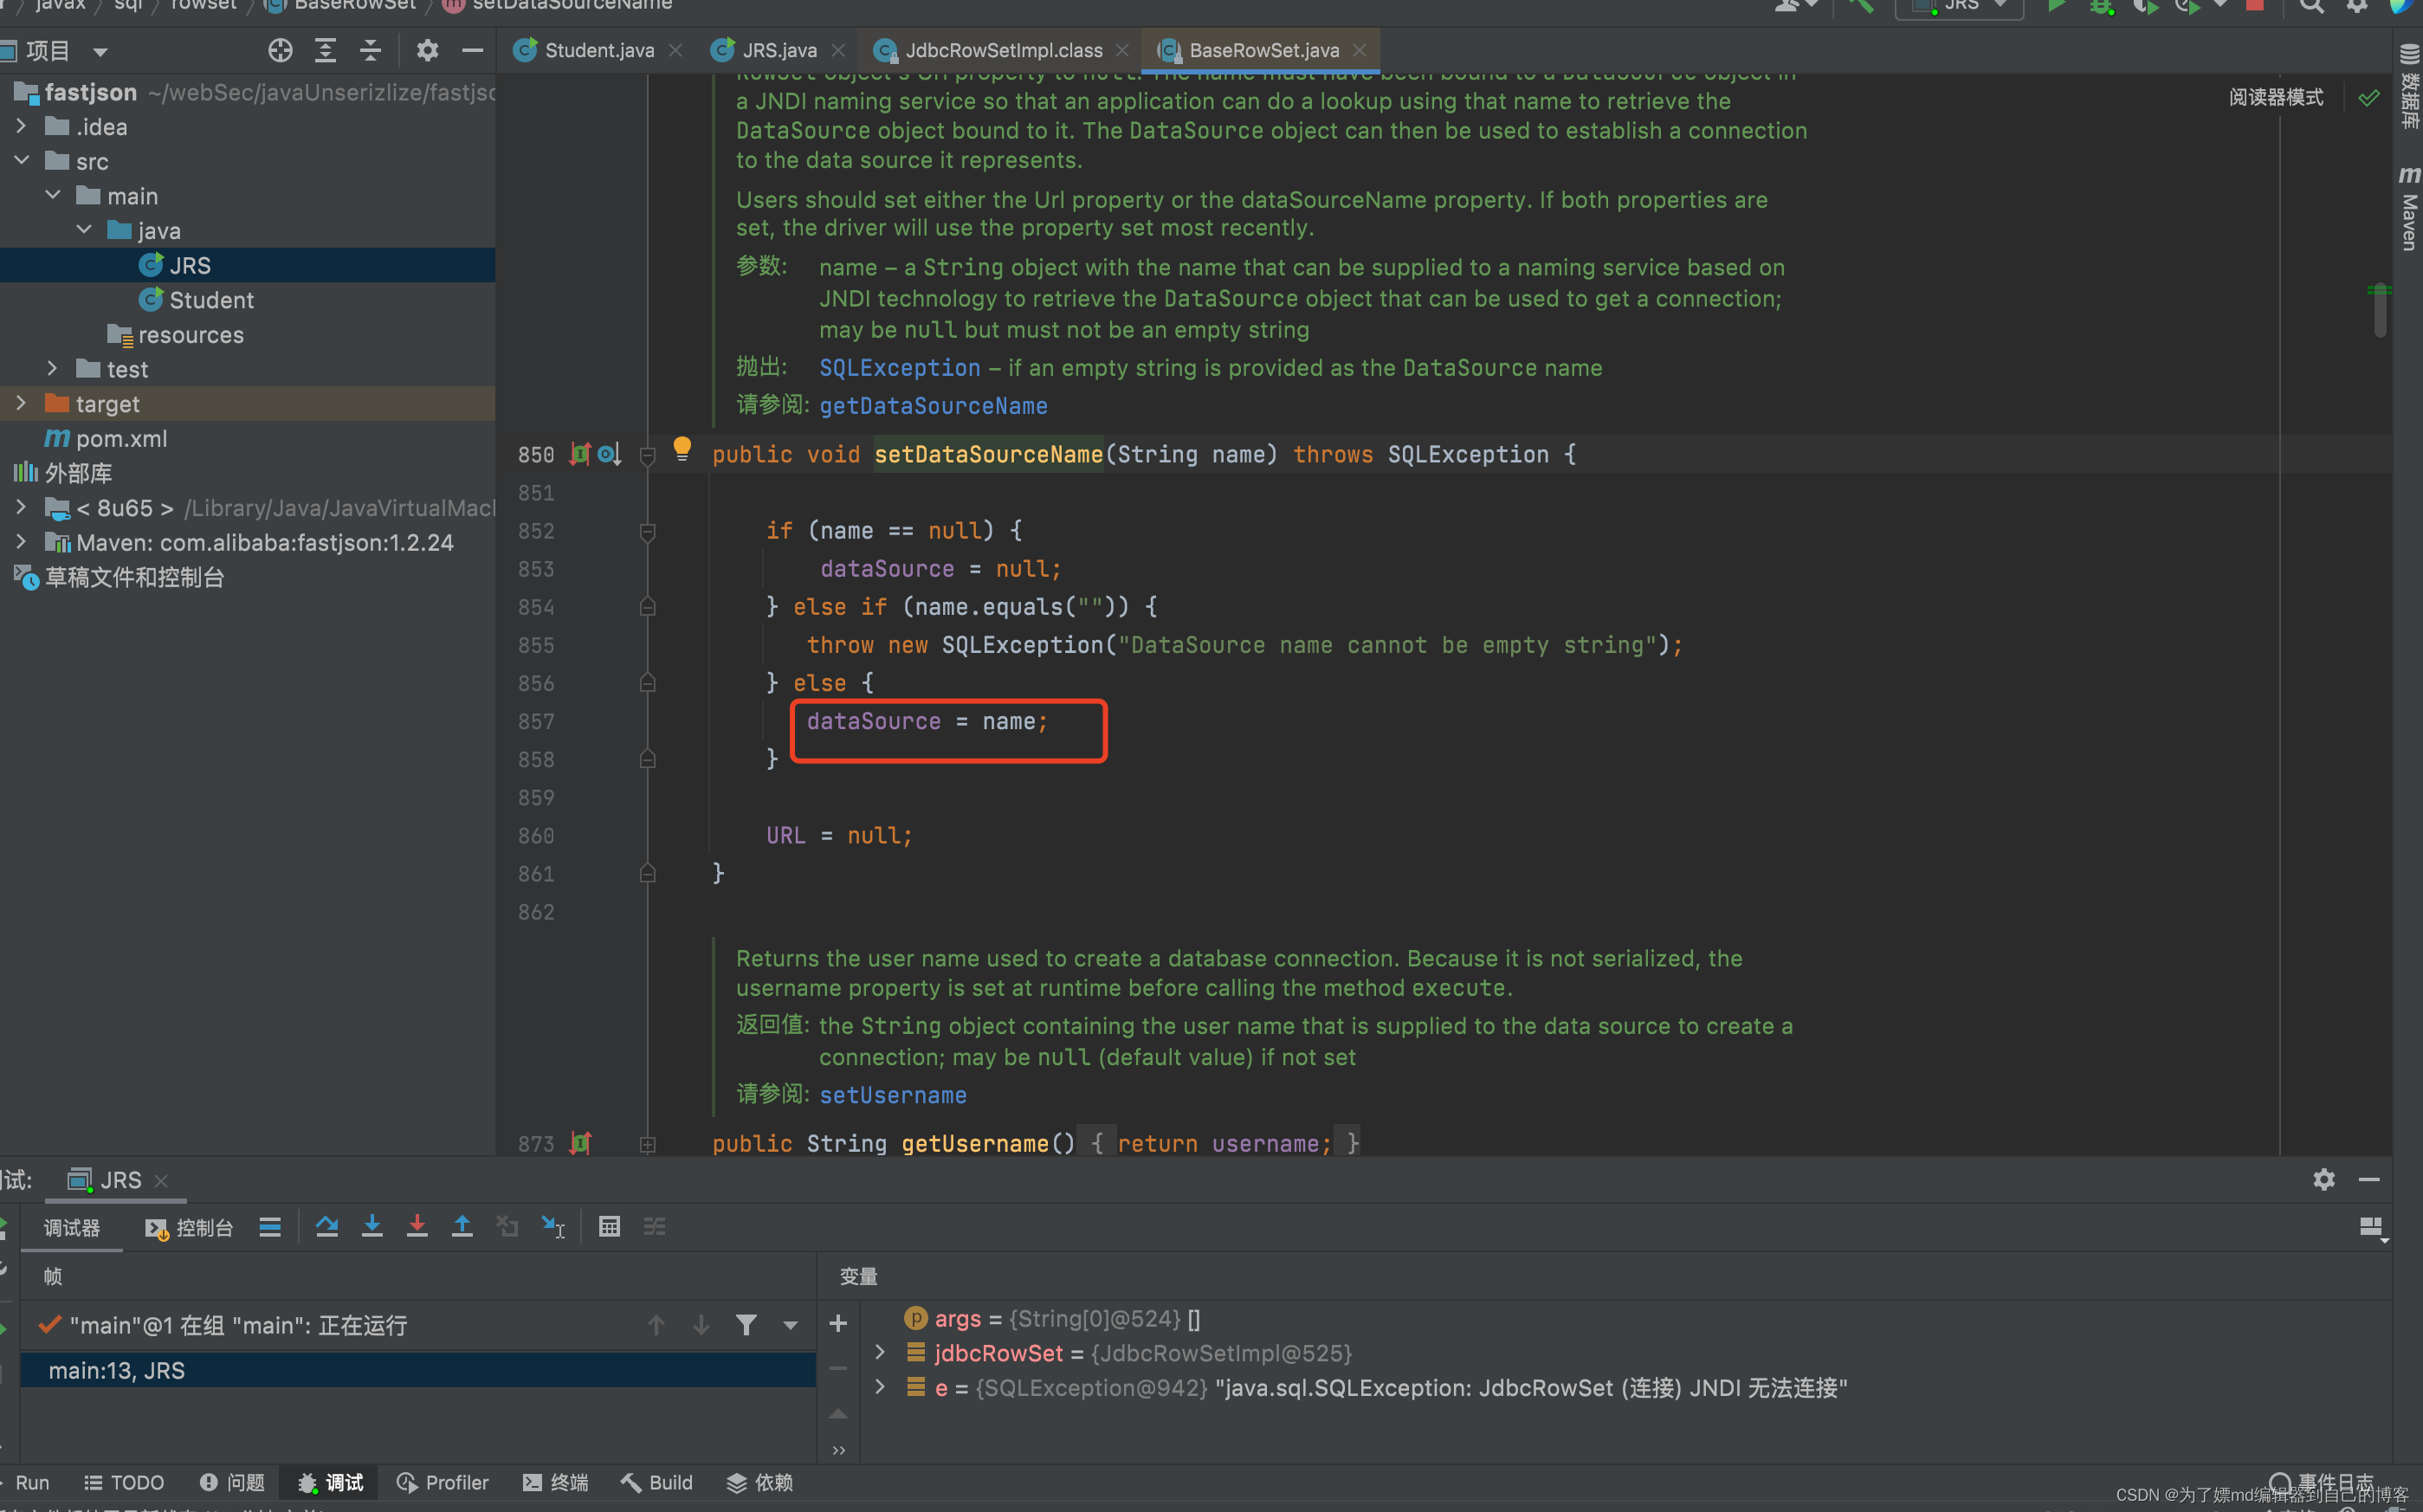Click locate-in-project crosshair icon
Image resolution: width=2423 pixels, height=1512 pixels.
(281, 50)
